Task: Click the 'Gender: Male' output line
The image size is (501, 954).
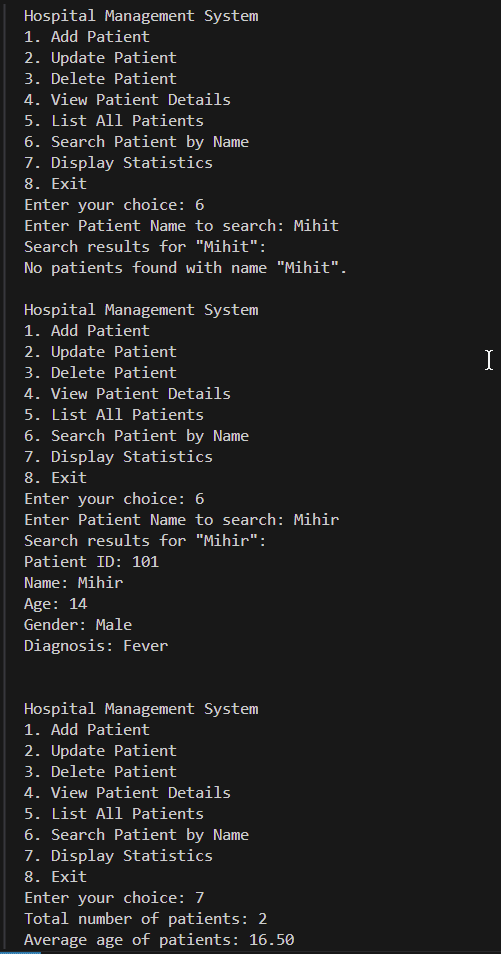Action: pos(78,624)
